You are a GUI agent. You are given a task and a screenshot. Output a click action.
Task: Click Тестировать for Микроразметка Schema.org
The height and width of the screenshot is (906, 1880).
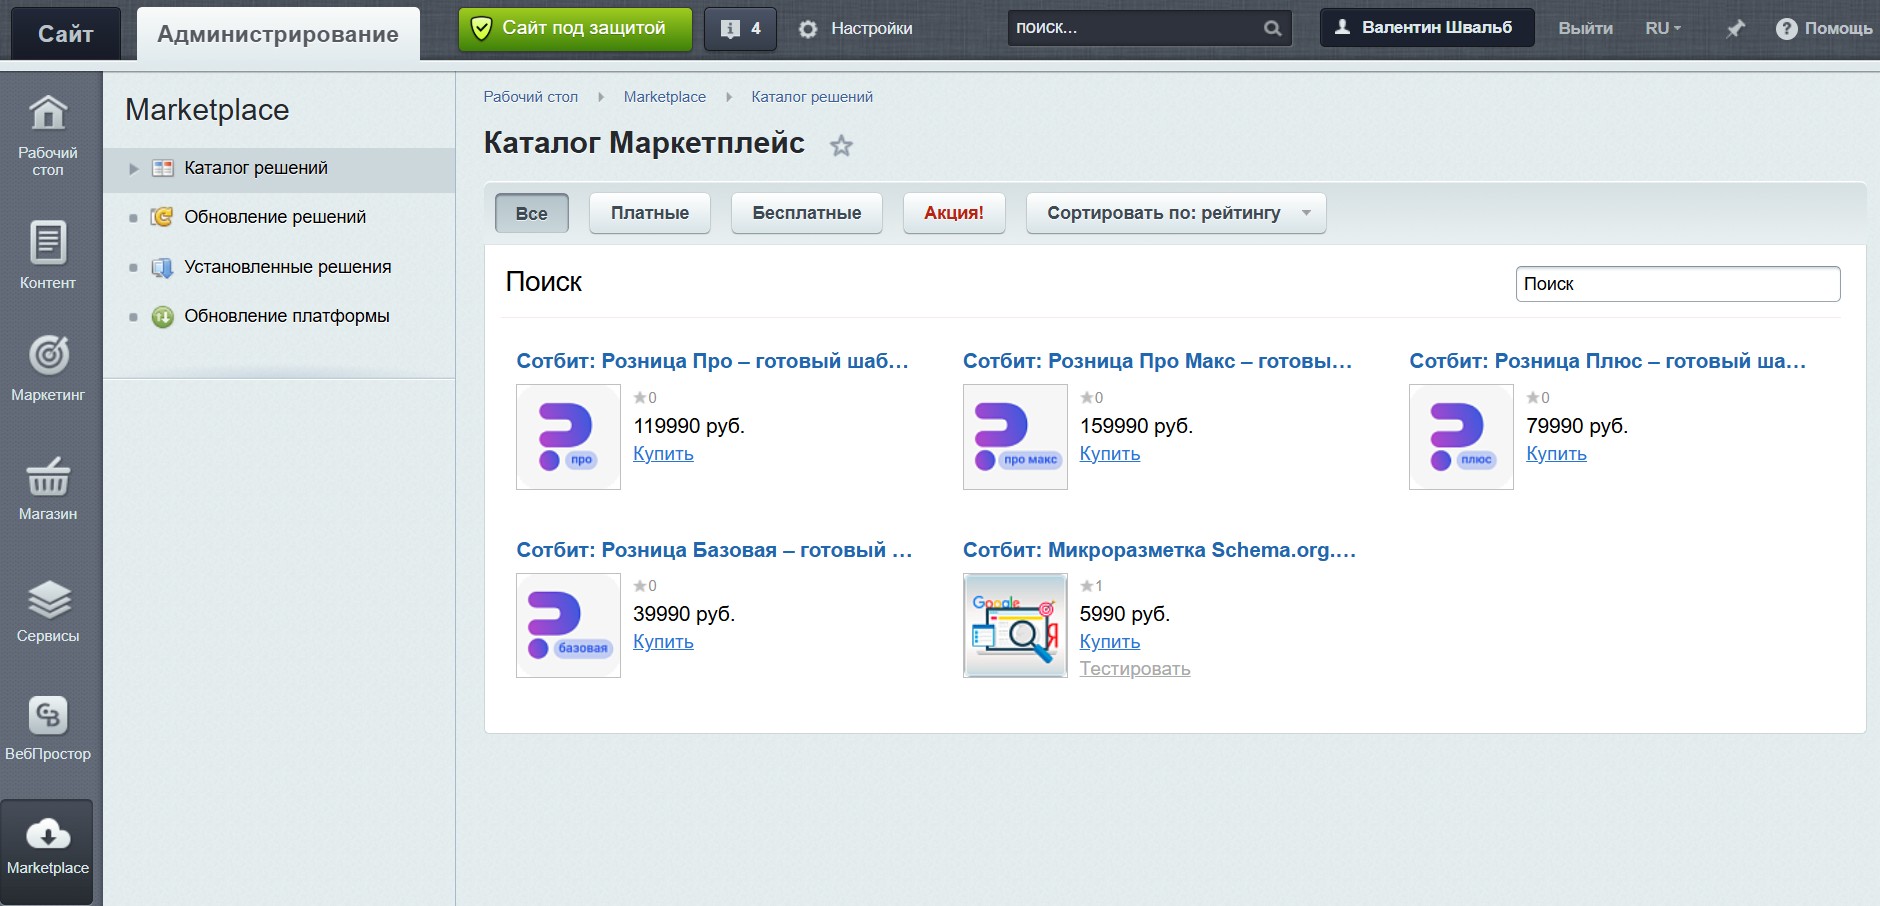tap(1135, 669)
